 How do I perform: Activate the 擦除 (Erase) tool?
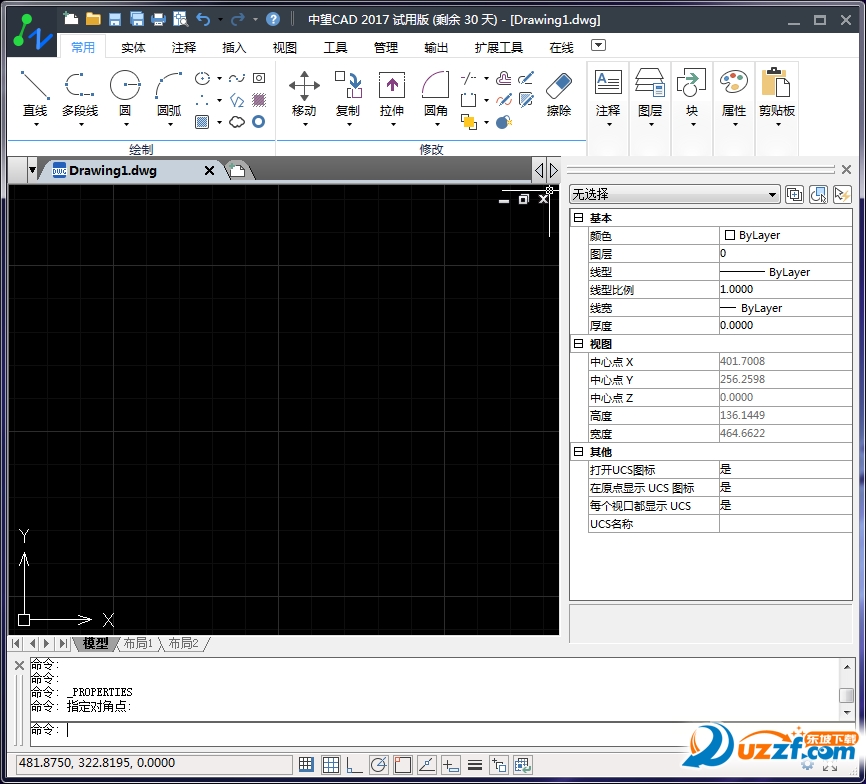point(559,87)
